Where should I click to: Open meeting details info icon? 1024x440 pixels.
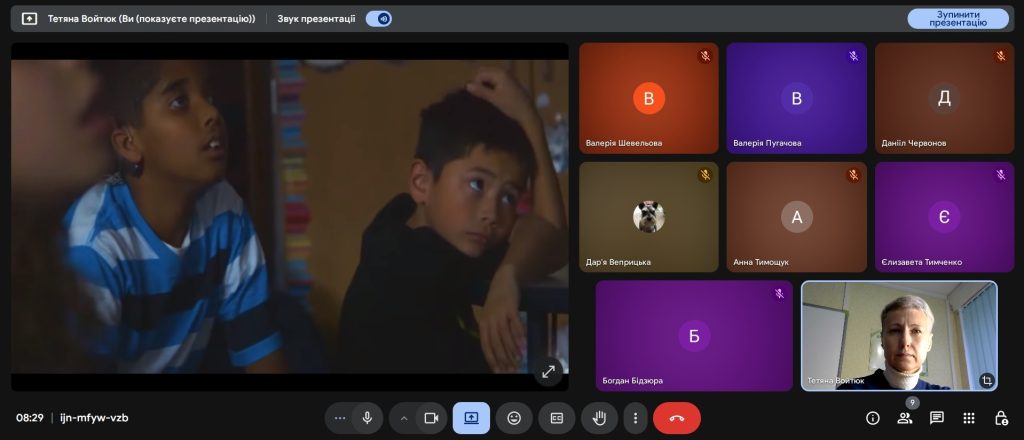(x=873, y=418)
